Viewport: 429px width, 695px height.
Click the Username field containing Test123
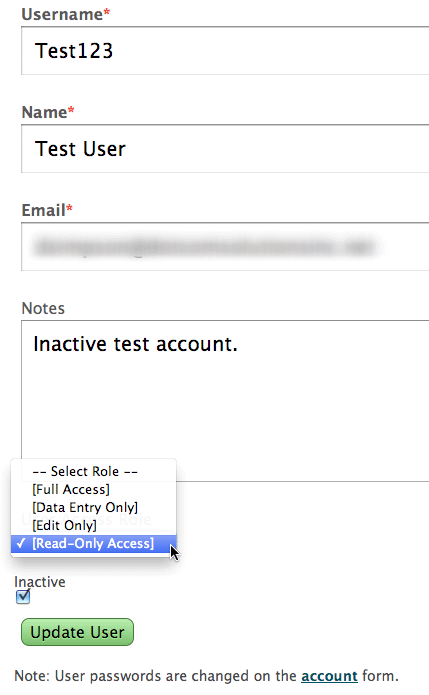pyautogui.click(x=225, y=51)
